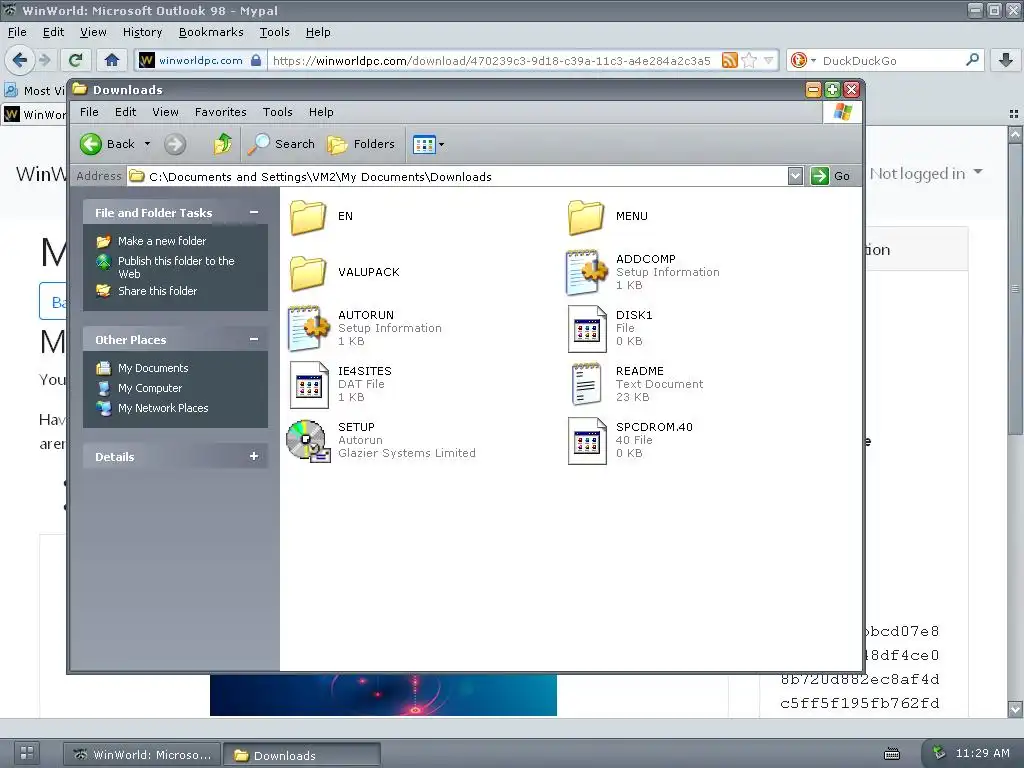Collapse the File and Folder Tasks panel
1024x768 pixels.
[x=253, y=212]
